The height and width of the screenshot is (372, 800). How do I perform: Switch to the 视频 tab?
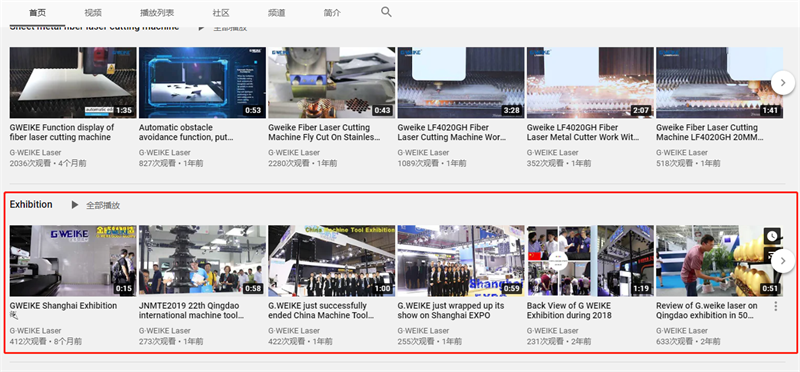coord(93,13)
